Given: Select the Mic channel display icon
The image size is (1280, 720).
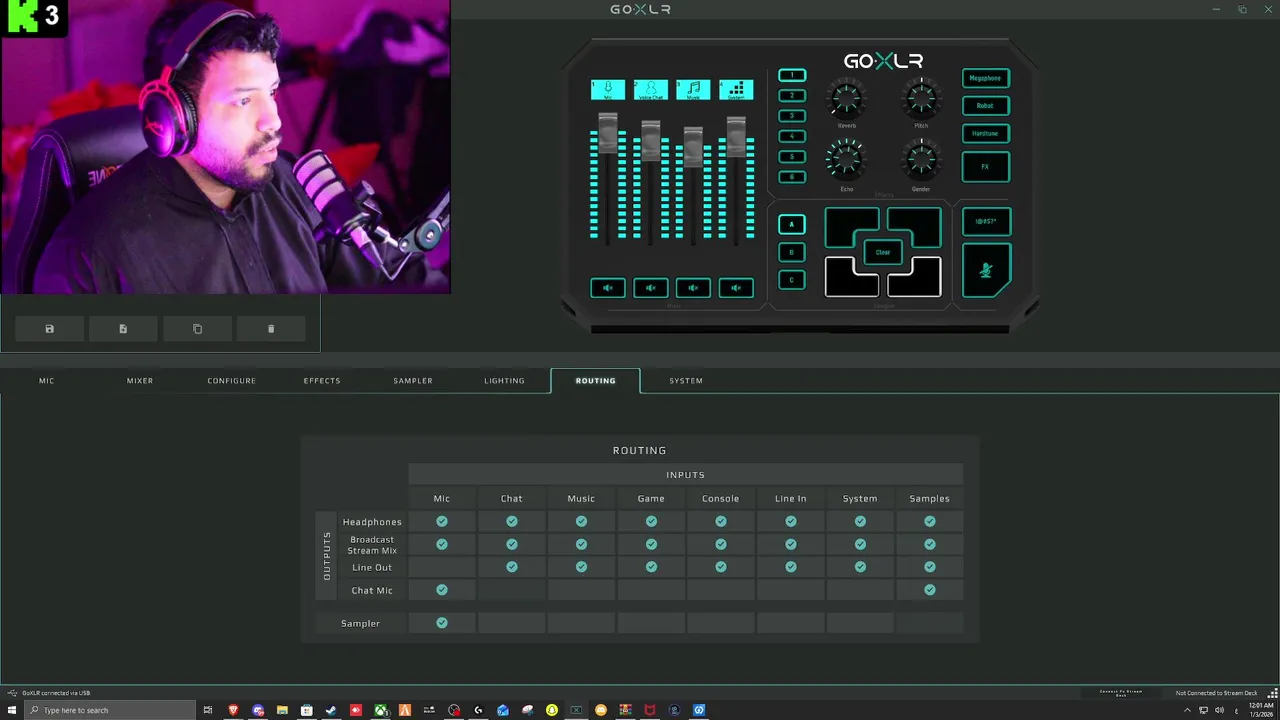Looking at the screenshot, I should pyautogui.click(x=608, y=90).
